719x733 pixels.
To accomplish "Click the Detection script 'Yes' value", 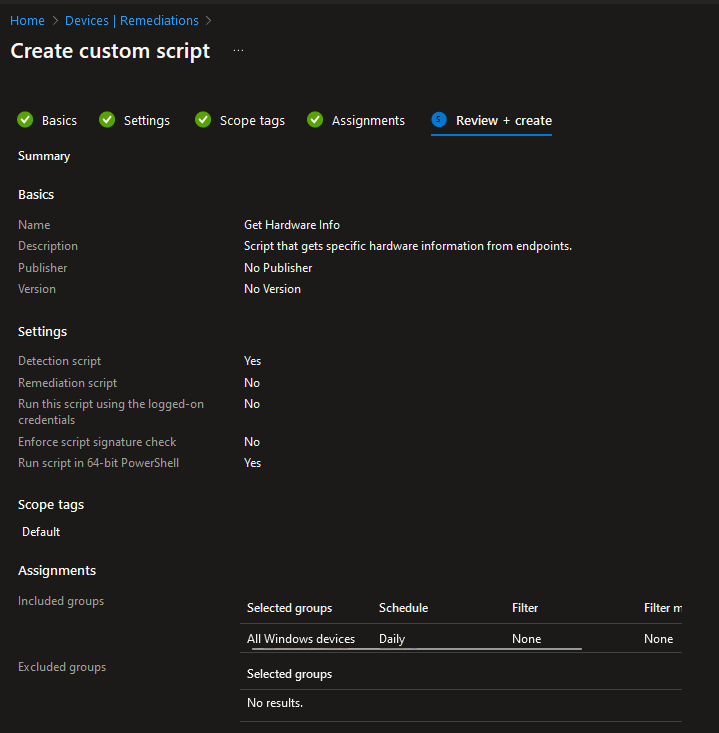I will (252, 361).
